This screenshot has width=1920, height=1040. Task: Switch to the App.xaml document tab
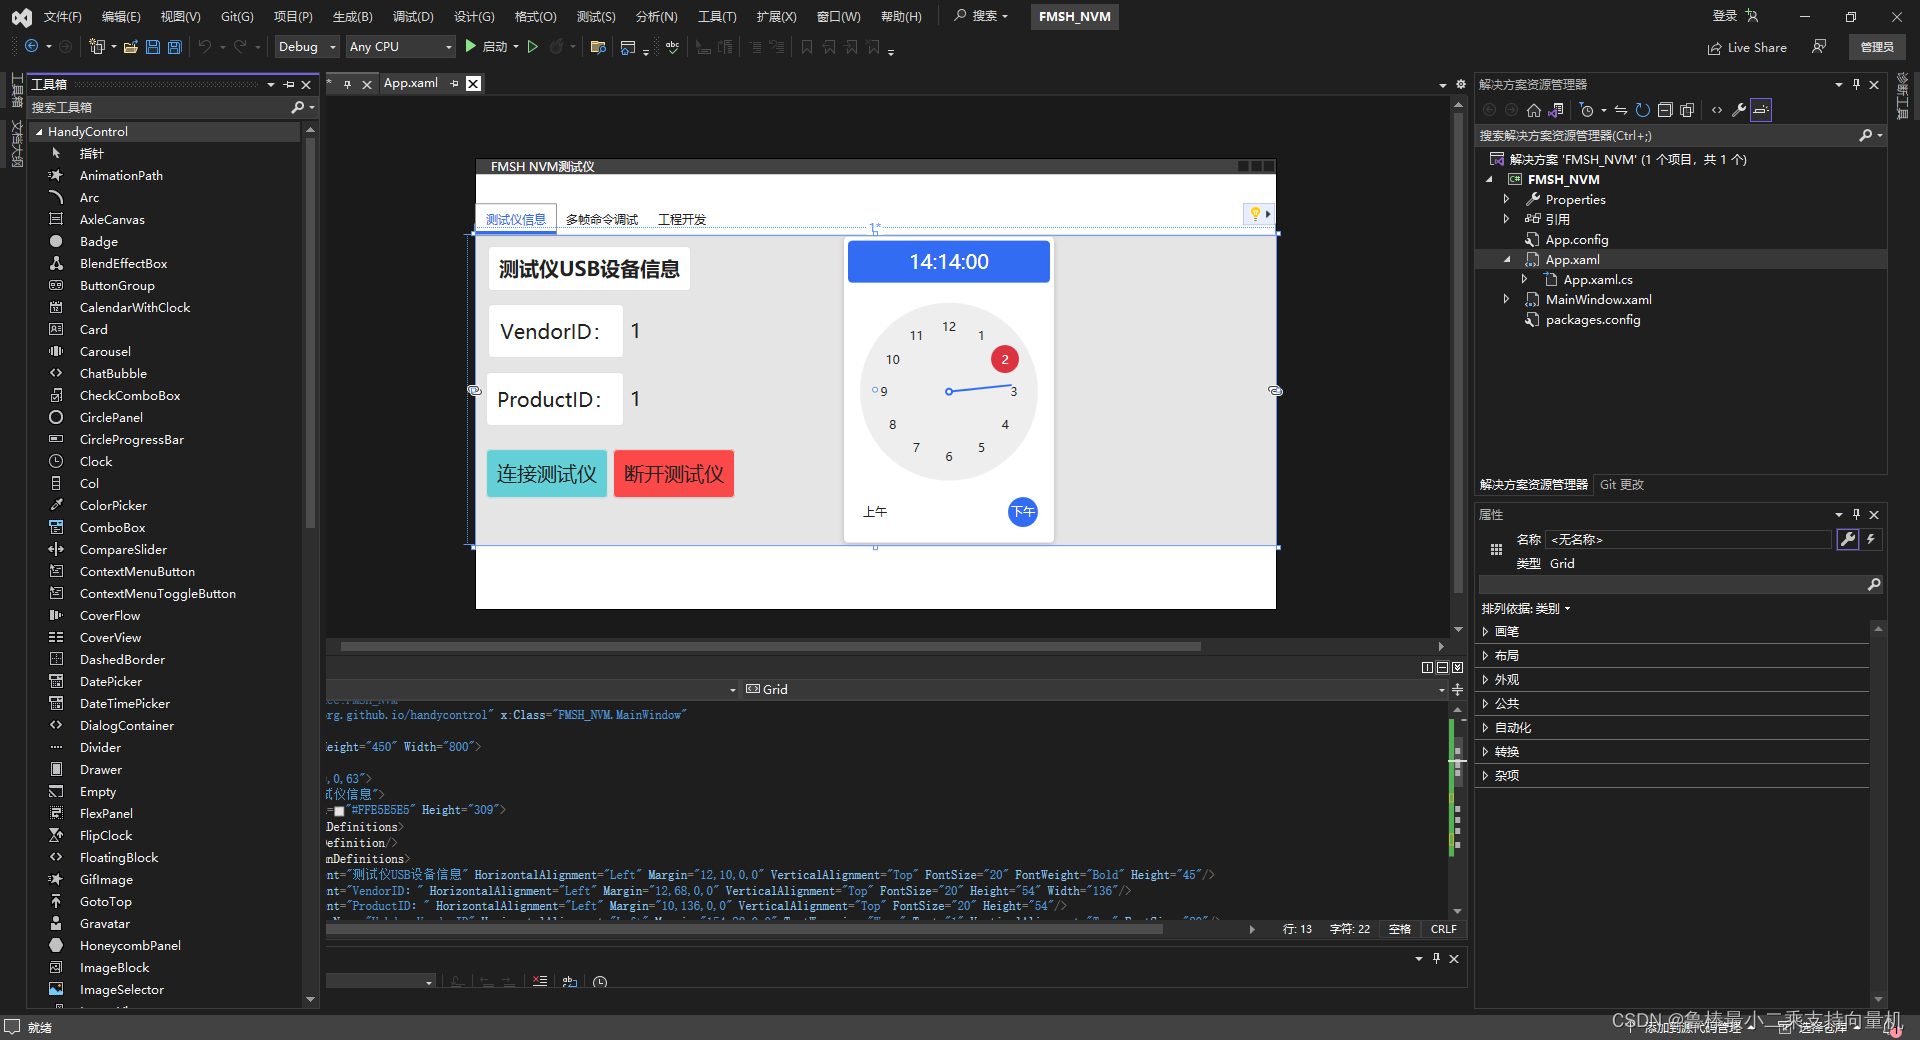411,83
